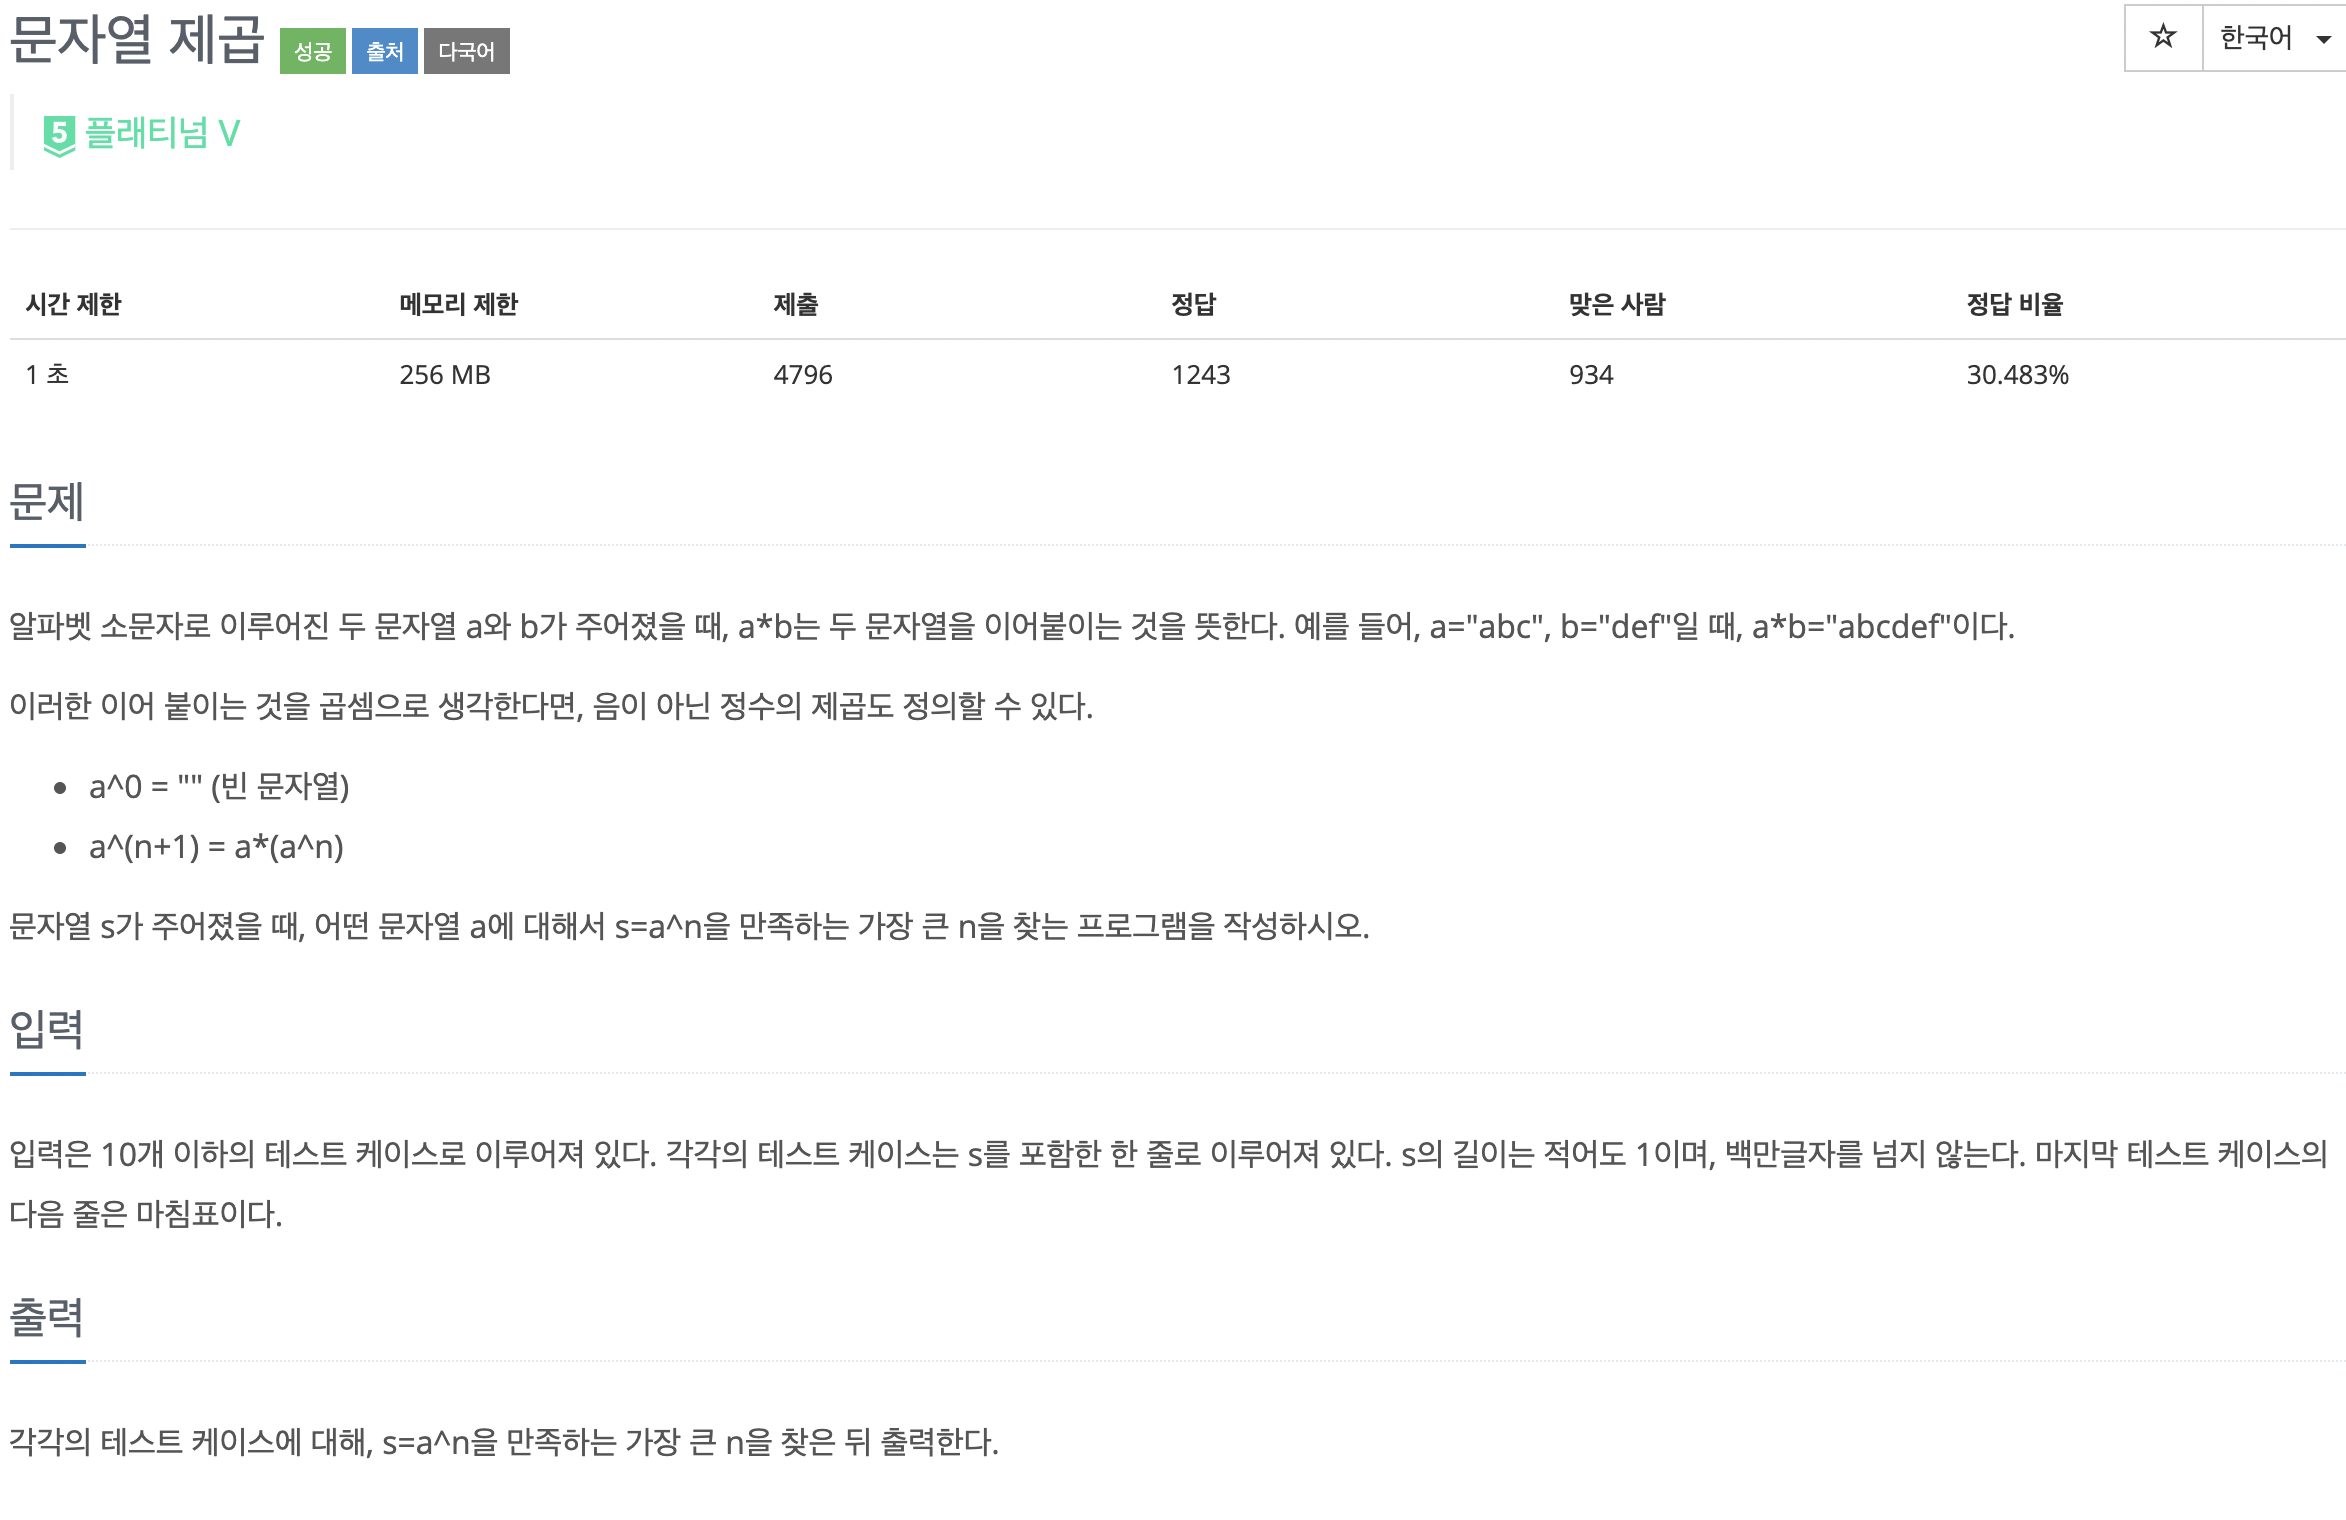Open the 출처 source badge

(385, 52)
